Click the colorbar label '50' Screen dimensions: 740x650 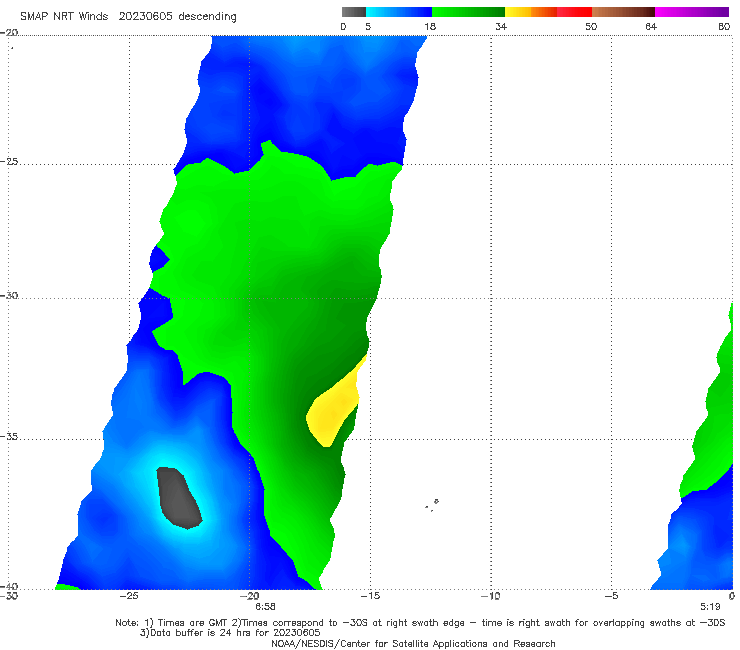591,27
